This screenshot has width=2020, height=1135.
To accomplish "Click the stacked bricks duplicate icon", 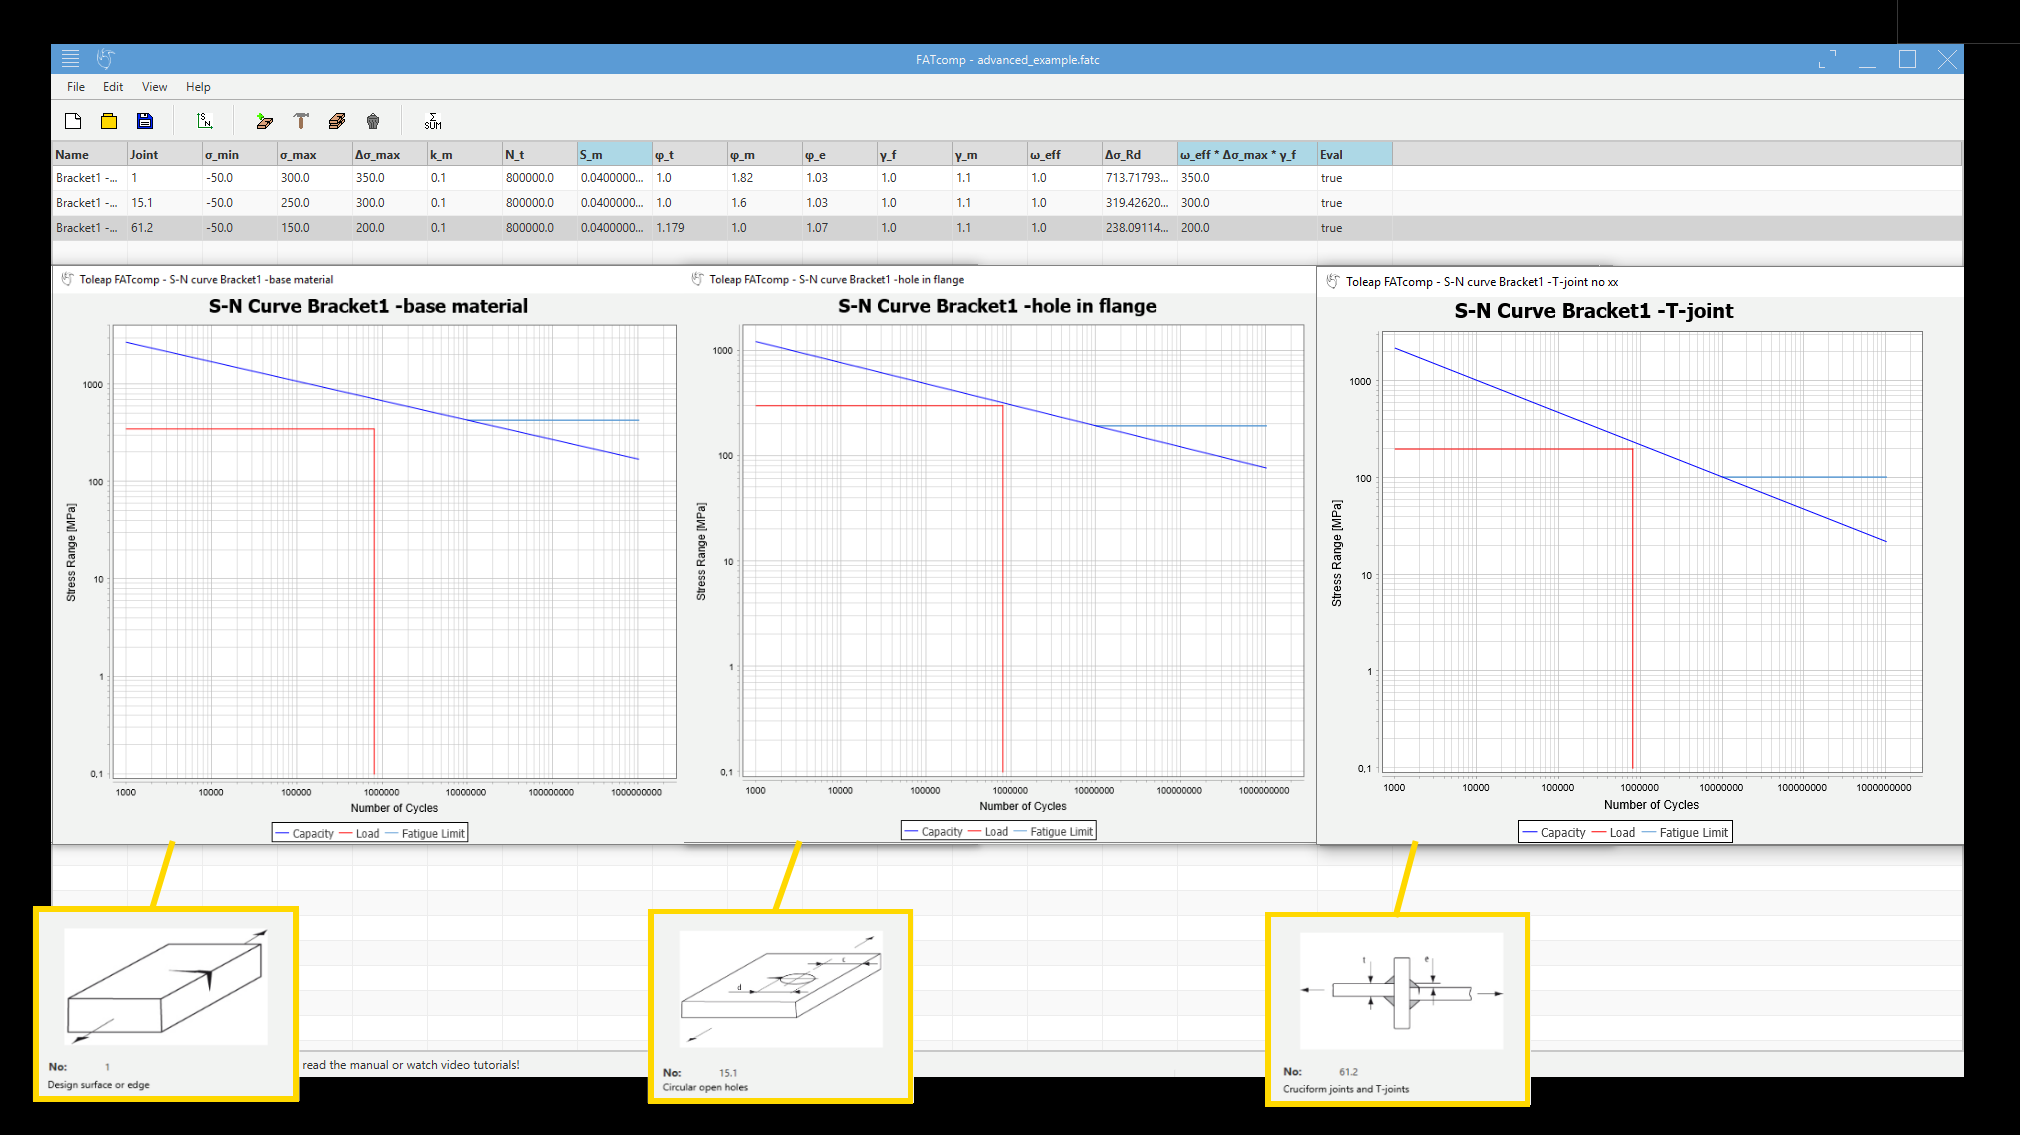I will 337,121.
